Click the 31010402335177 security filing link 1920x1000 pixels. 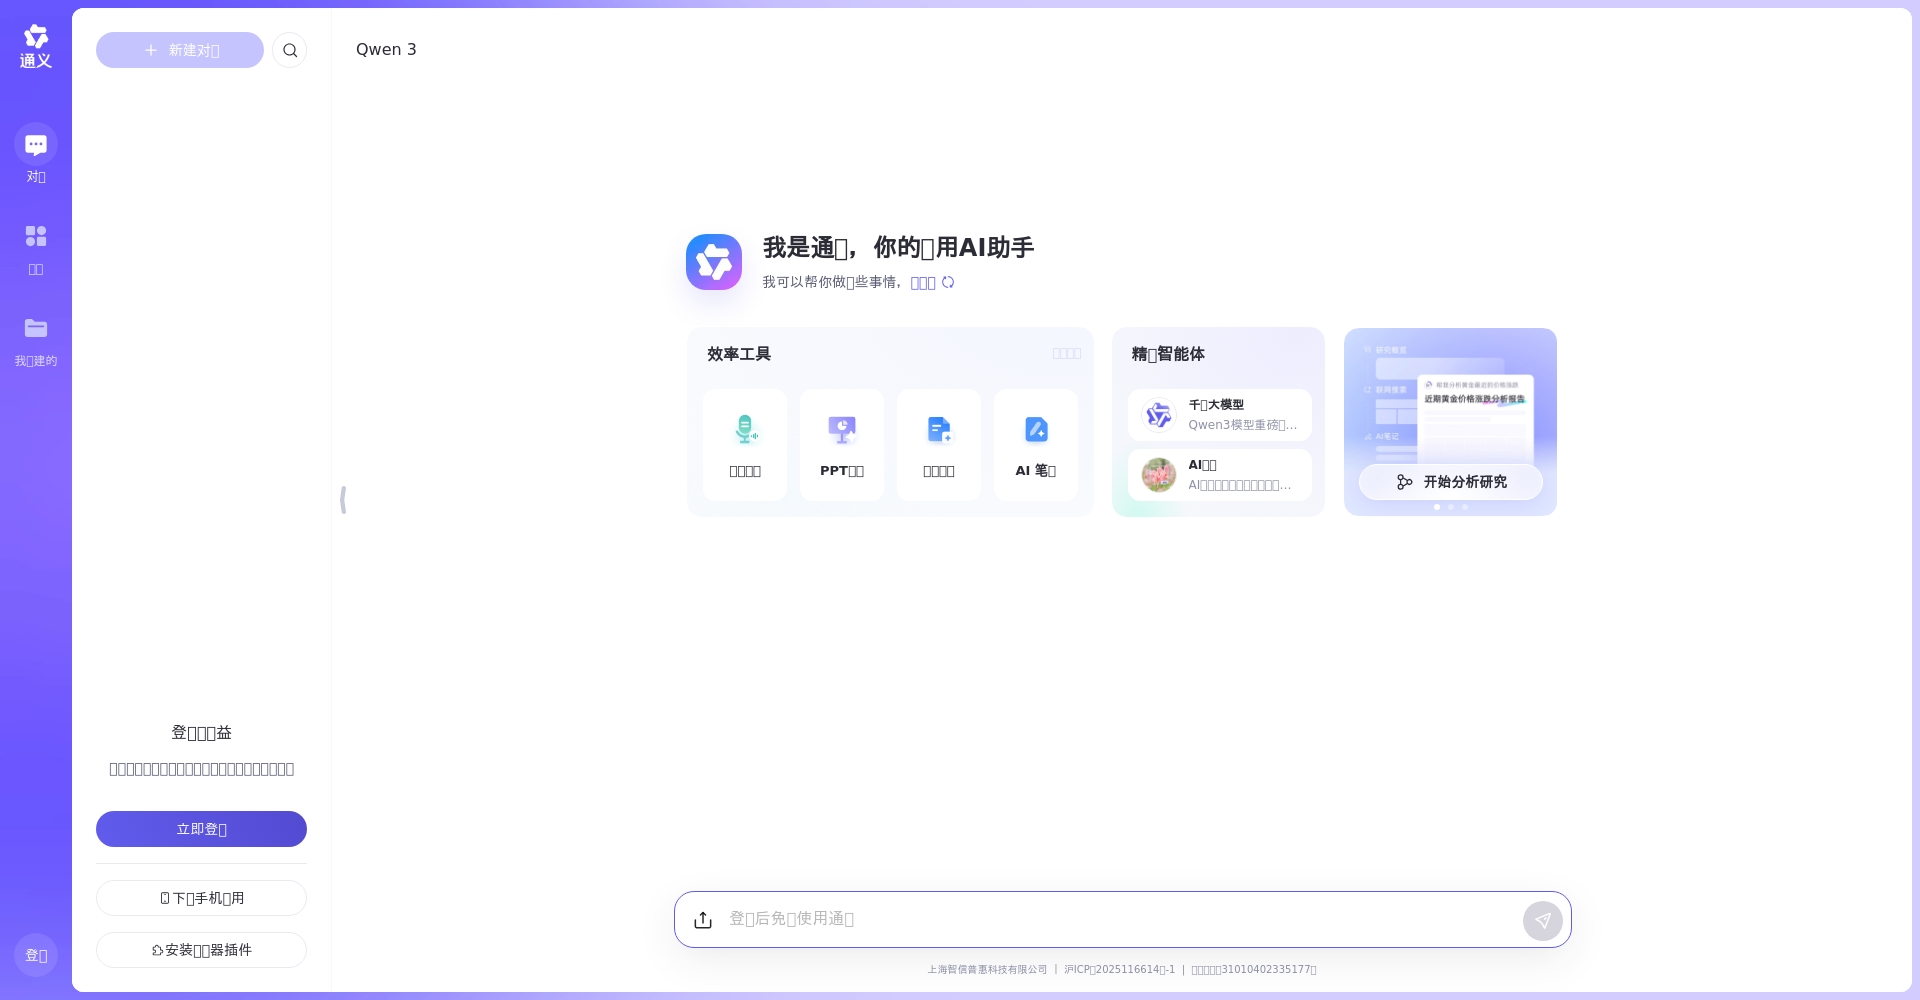pos(1254,970)
